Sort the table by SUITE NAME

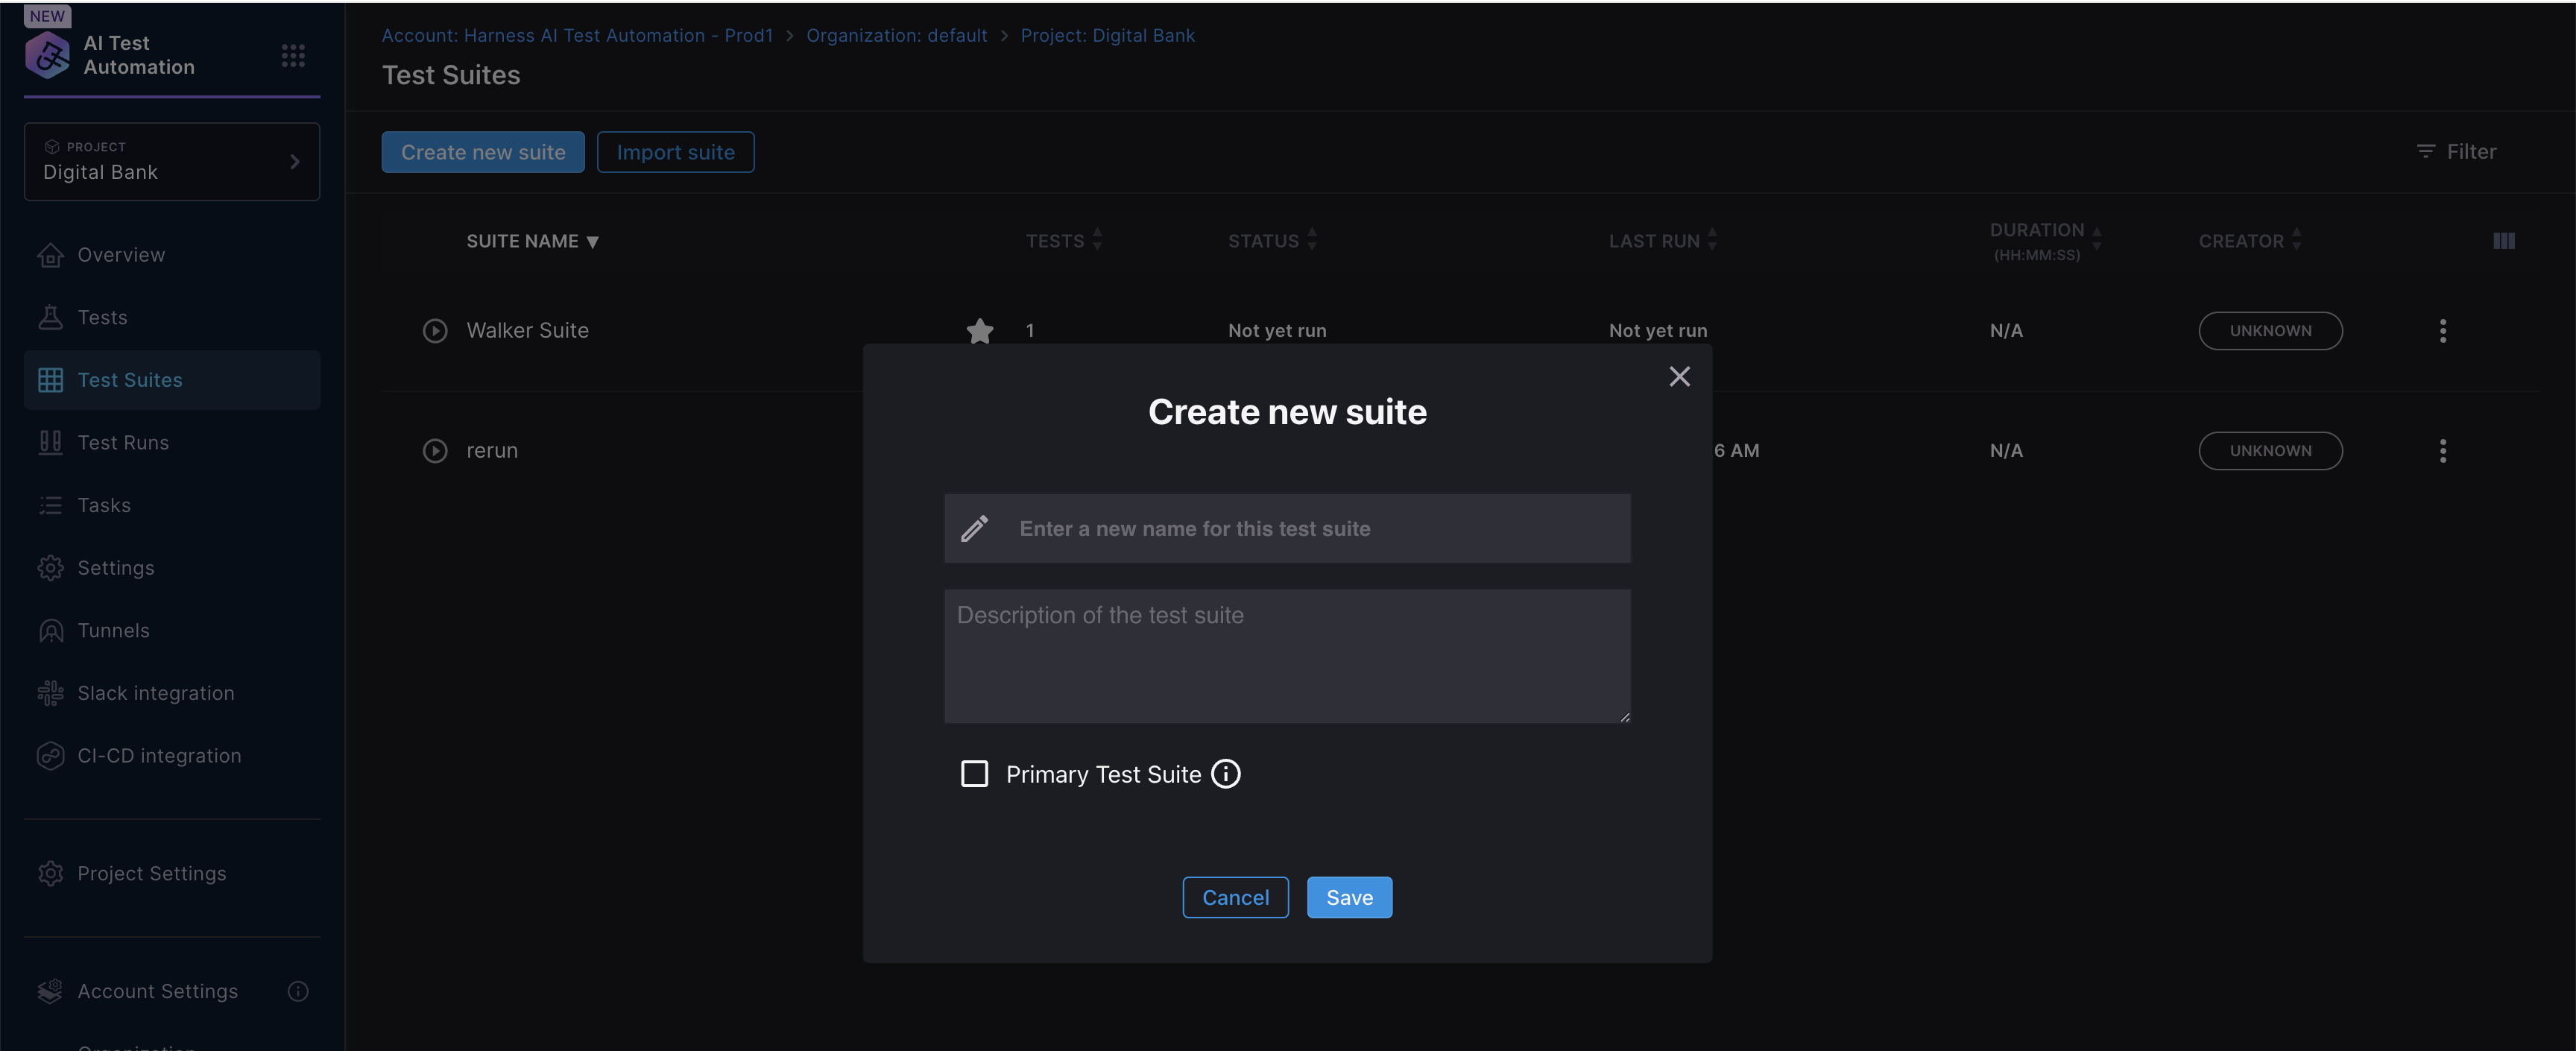[532, 240]
